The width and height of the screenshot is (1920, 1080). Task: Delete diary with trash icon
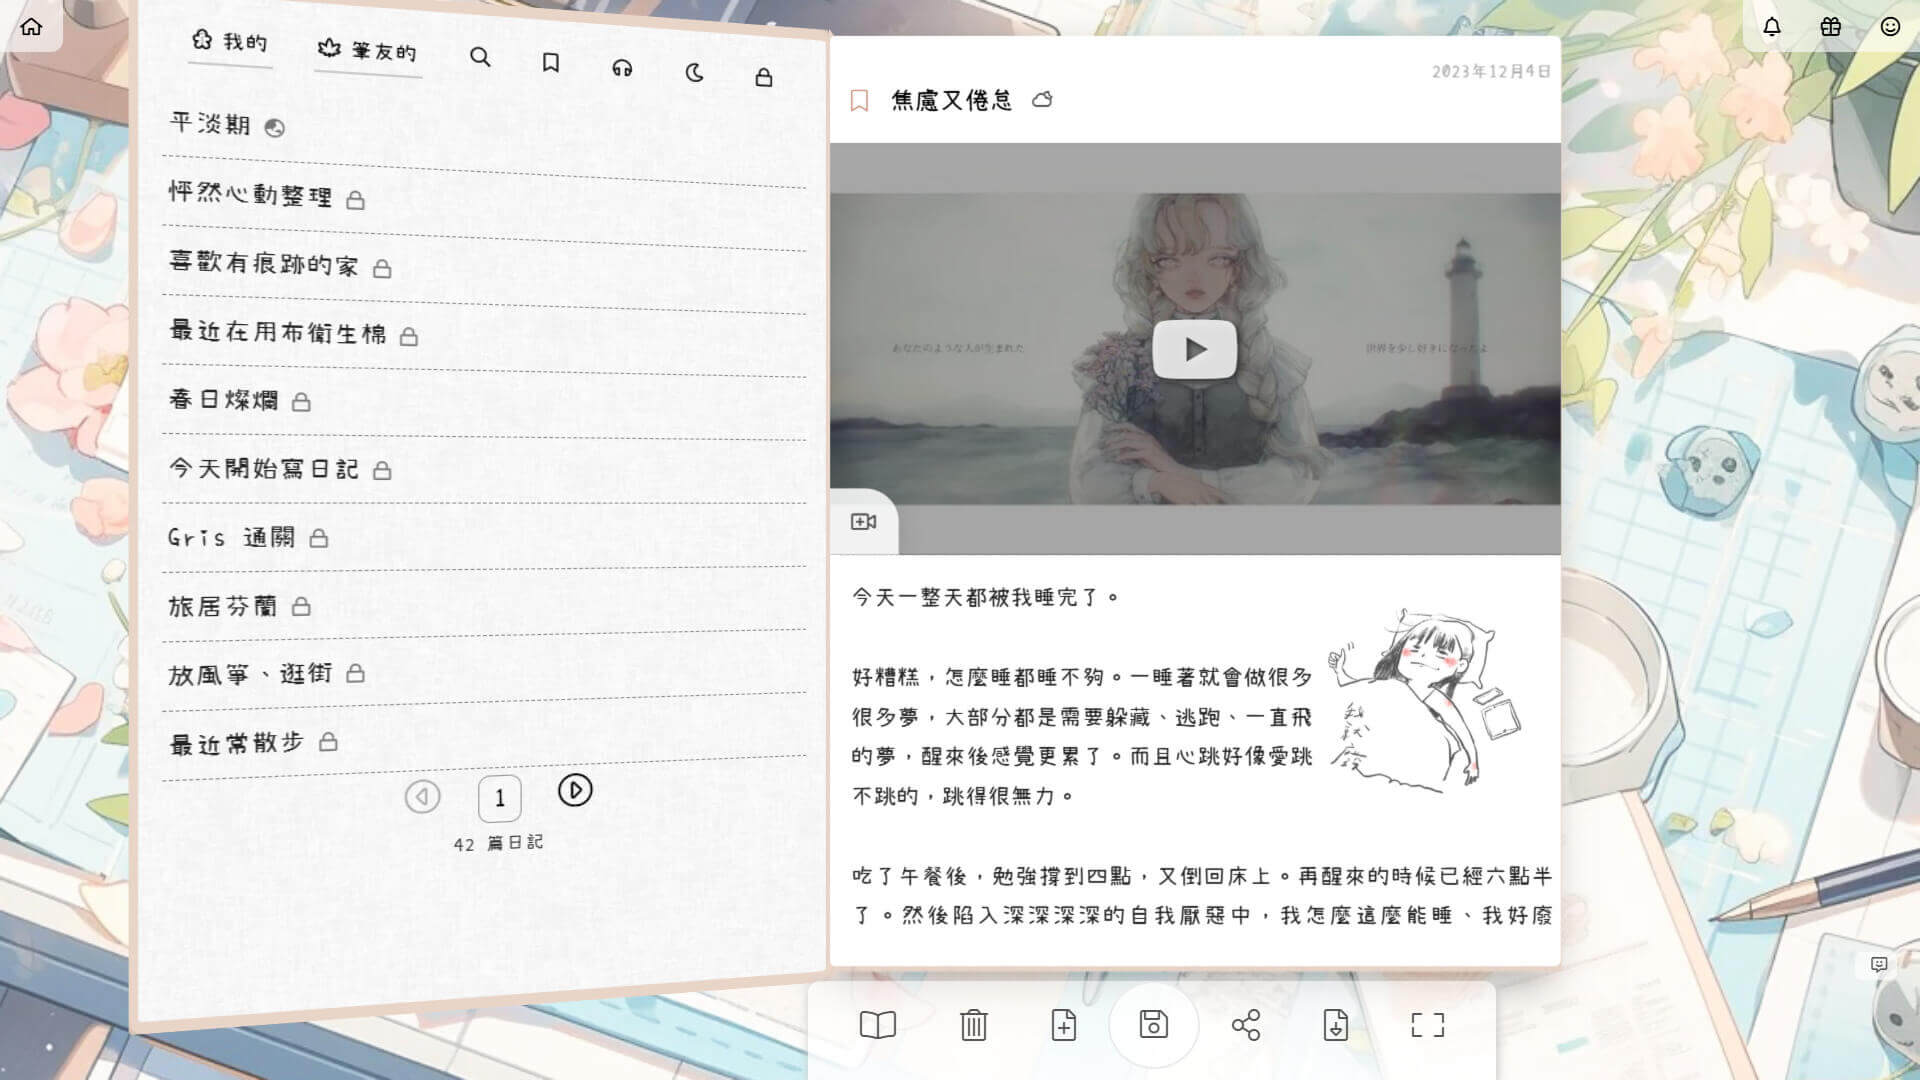point(973,1025)
